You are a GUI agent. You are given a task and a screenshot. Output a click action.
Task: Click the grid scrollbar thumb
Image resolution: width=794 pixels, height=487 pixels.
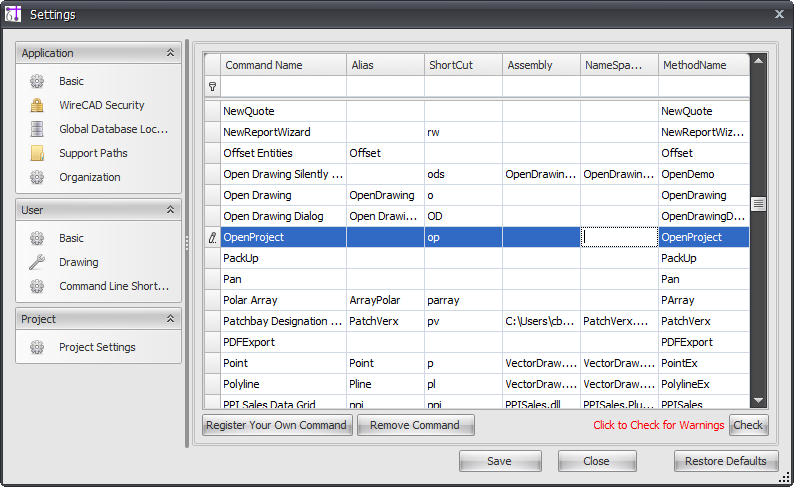pyautogui.click(x=758, y=204)
